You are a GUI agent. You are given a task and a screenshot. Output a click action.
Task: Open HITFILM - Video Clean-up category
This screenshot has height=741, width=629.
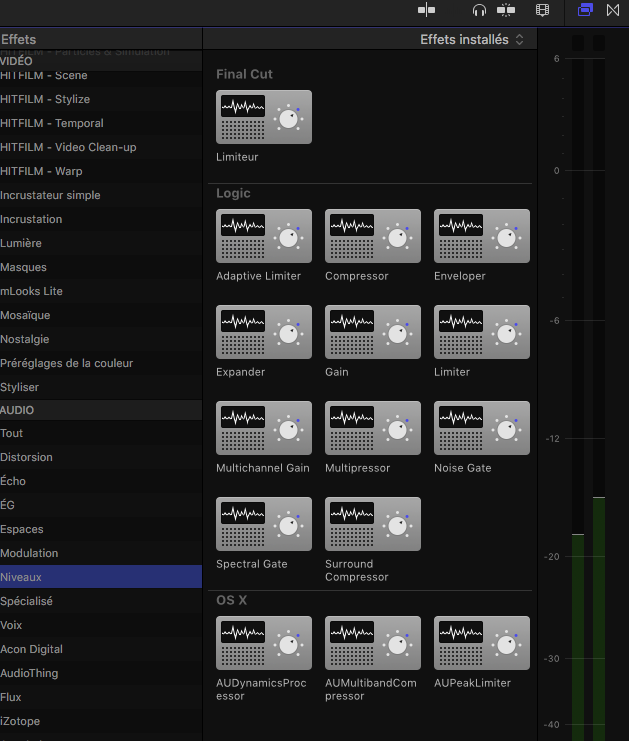pos(101,147)
